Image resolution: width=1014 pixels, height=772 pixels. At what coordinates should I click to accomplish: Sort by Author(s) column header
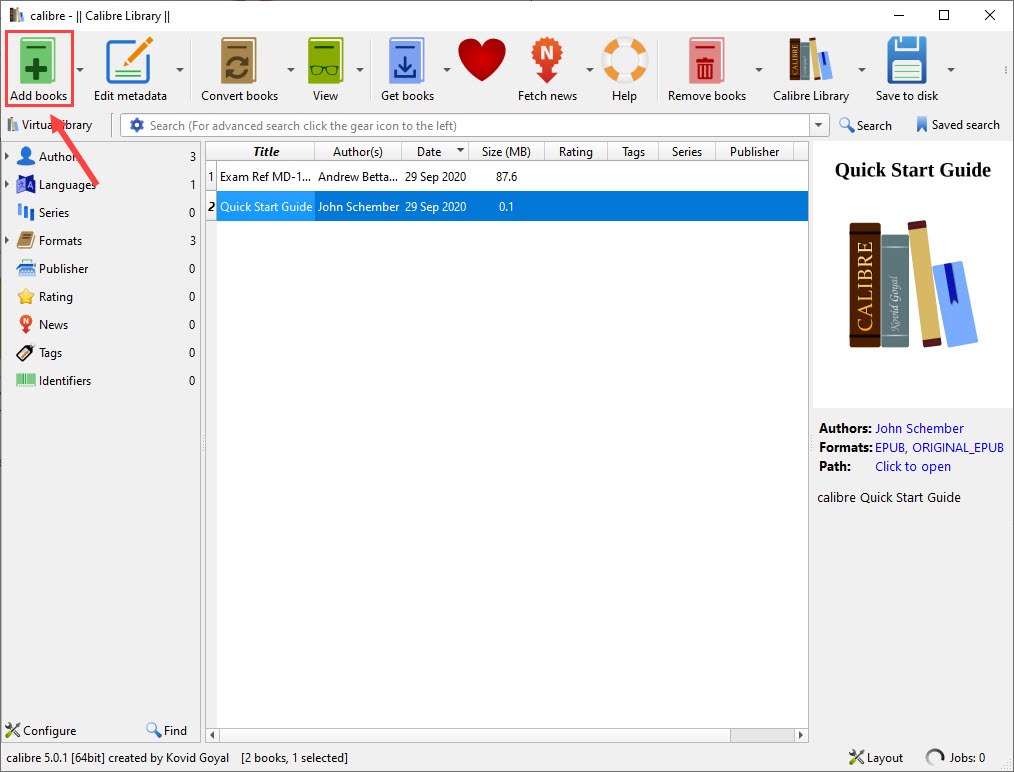pyautogui.click(x=358, y=151)
